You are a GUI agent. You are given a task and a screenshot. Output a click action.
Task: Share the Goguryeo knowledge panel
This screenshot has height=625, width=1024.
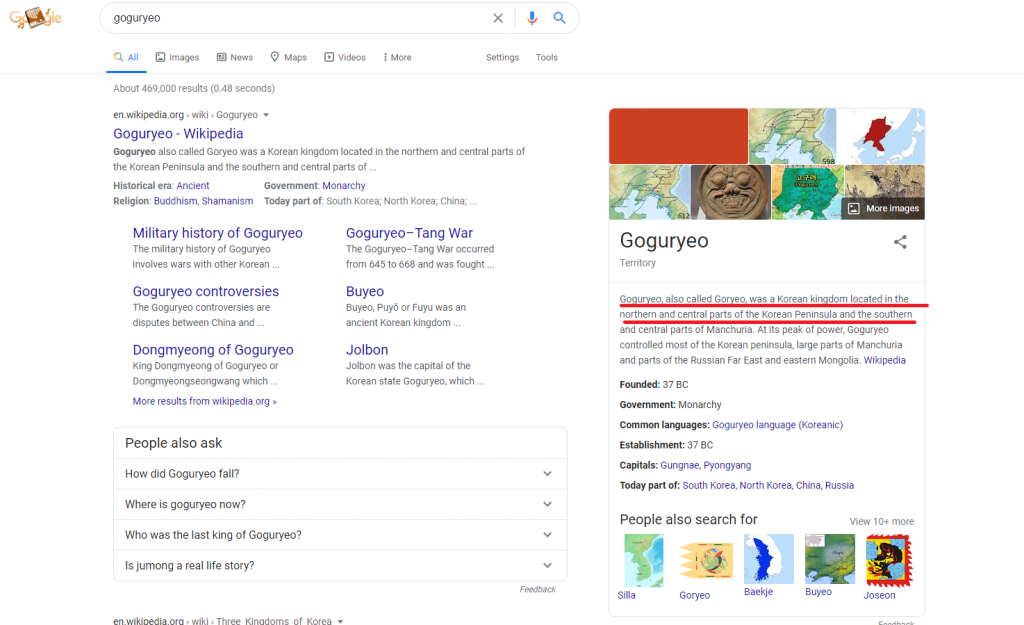(x=900, y=242)
